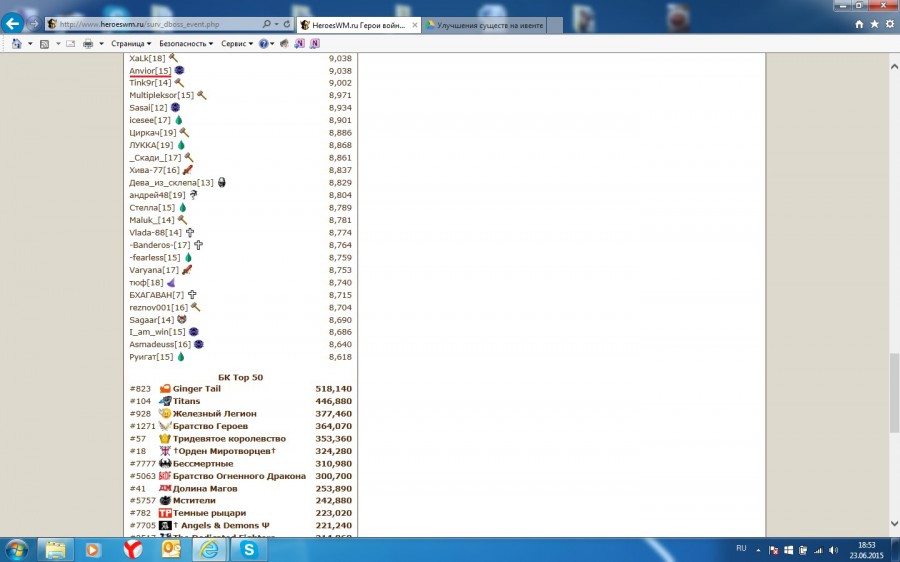Click the RSS feeds icon
The image size is (900, 562).
[44, 44]
